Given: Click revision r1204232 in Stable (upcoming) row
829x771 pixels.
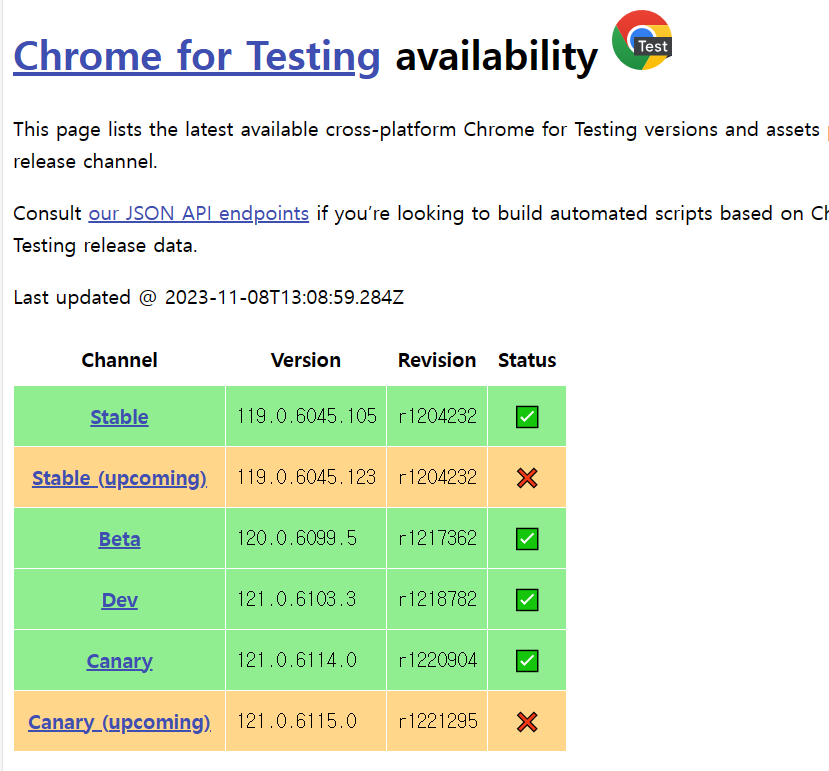Looking at the screenshot, I should click(438, 477).
